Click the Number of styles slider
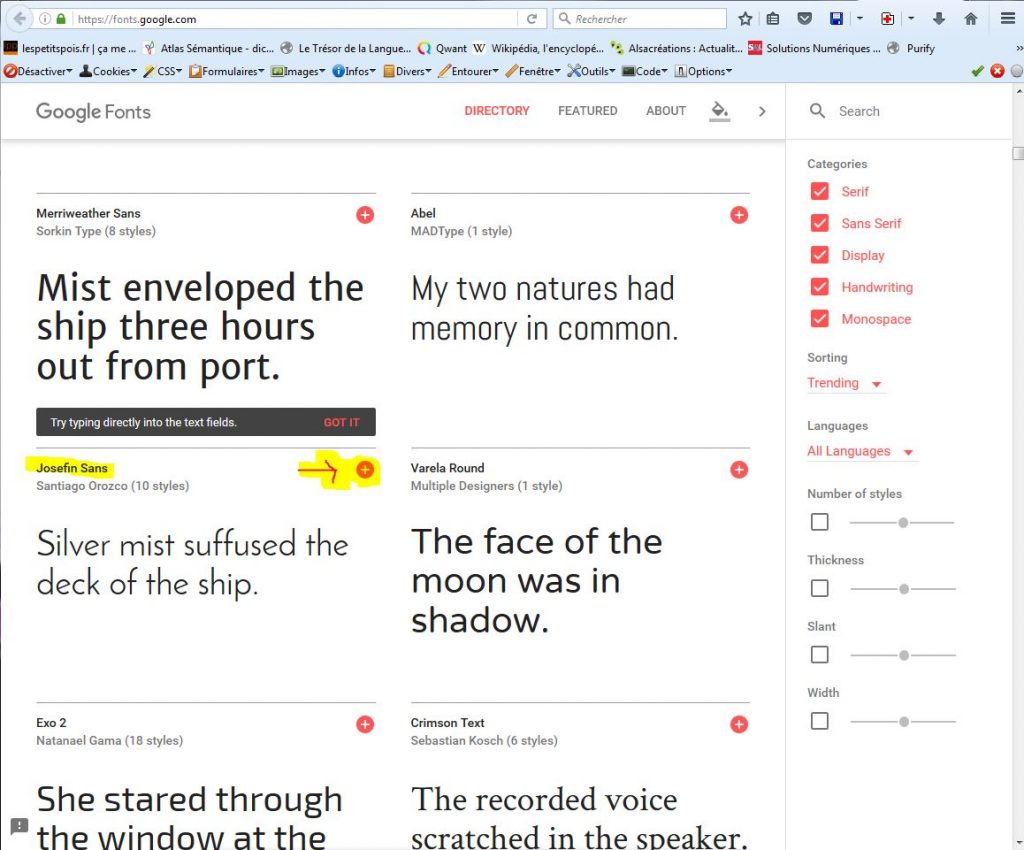This screenshot has width=1024, height=850. click(x=902, y=522)
